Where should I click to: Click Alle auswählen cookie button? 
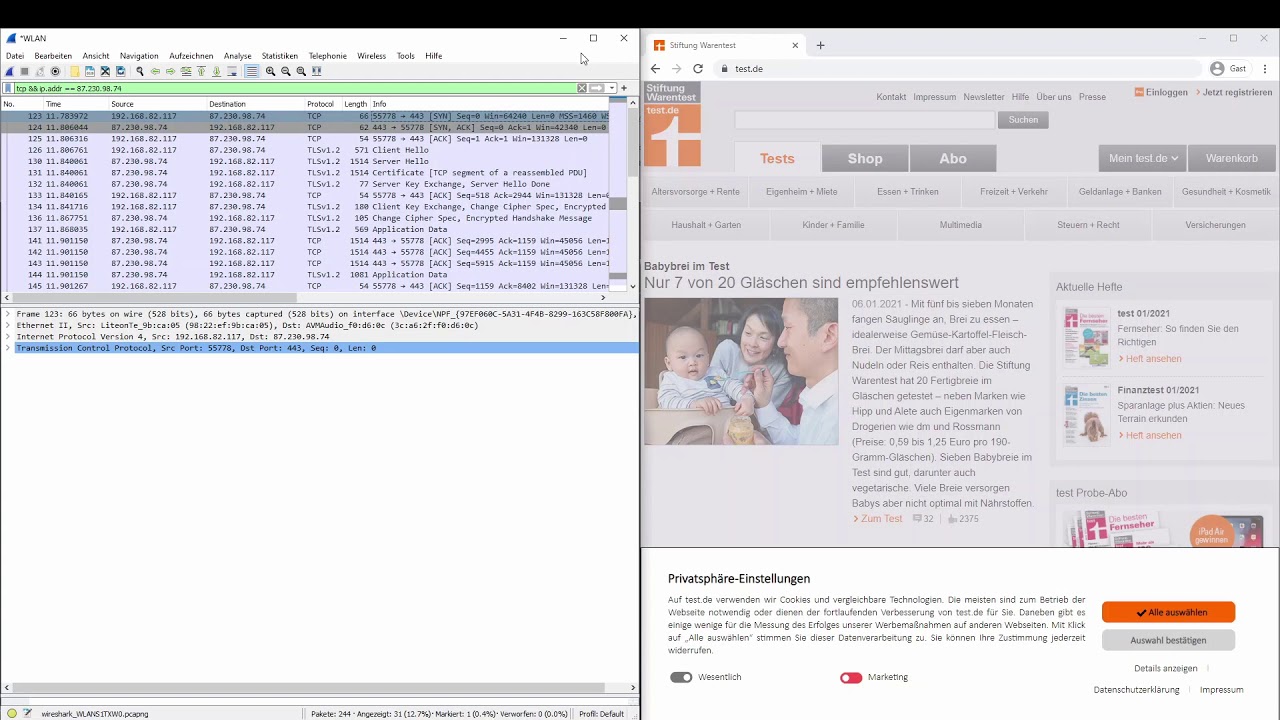1168,612
